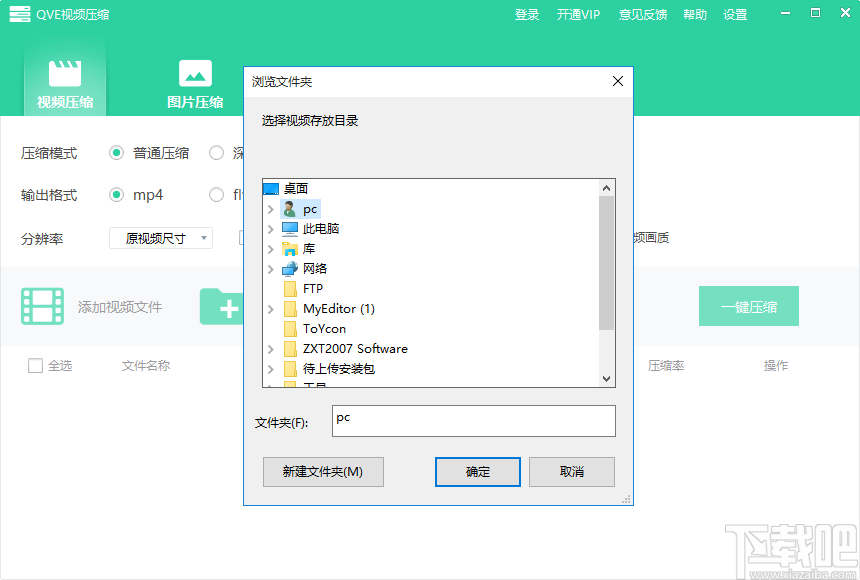860x580 pixels.
Task: Open the 帮助 help menu
Action: coord(695,14)
